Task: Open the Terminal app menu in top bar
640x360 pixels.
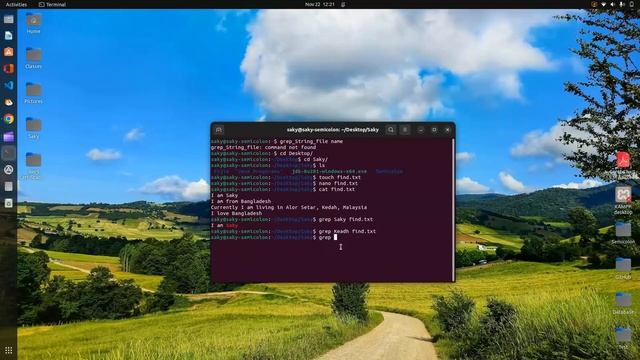Action: [52, 4]
